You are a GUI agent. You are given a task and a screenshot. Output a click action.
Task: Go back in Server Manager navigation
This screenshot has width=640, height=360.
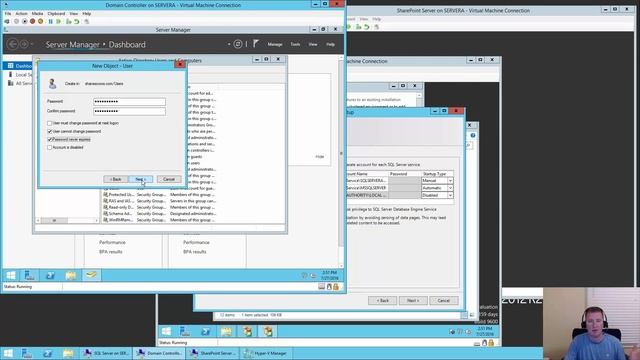point(13,44)
